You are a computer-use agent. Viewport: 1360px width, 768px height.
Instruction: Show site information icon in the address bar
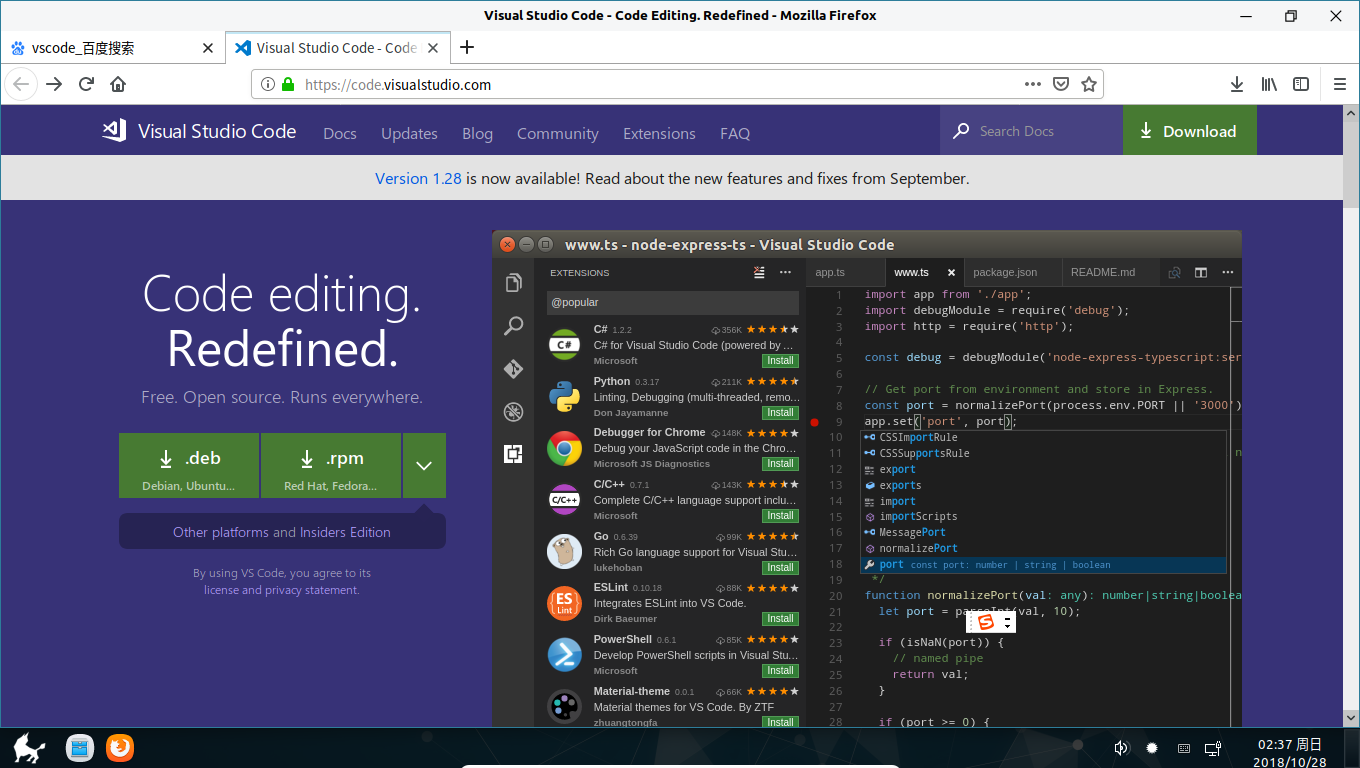267,85
